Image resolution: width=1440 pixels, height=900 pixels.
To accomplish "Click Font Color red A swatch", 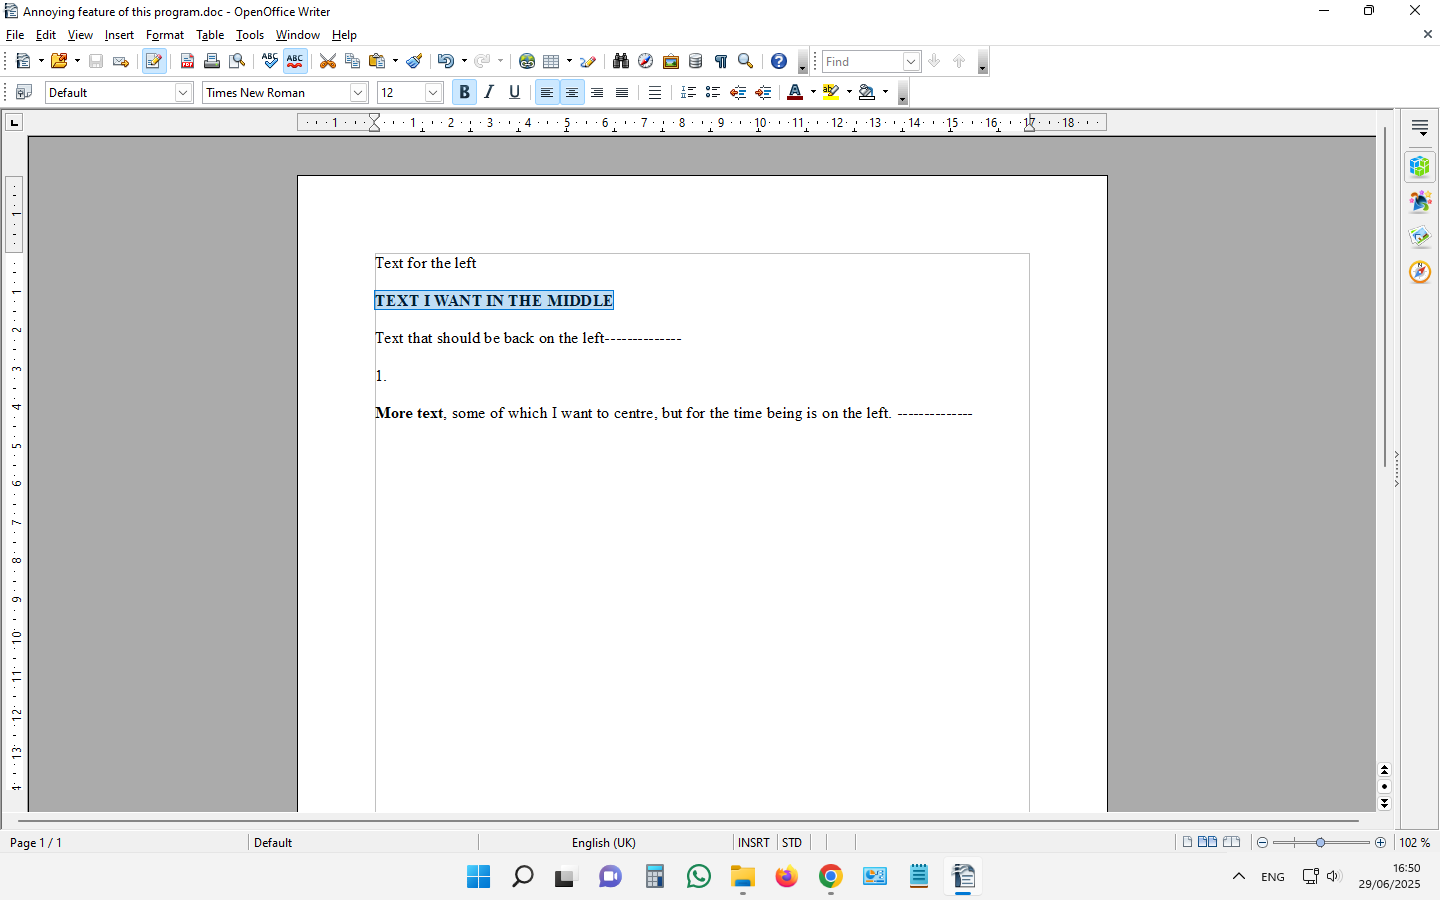I will (x=795, y=92).
